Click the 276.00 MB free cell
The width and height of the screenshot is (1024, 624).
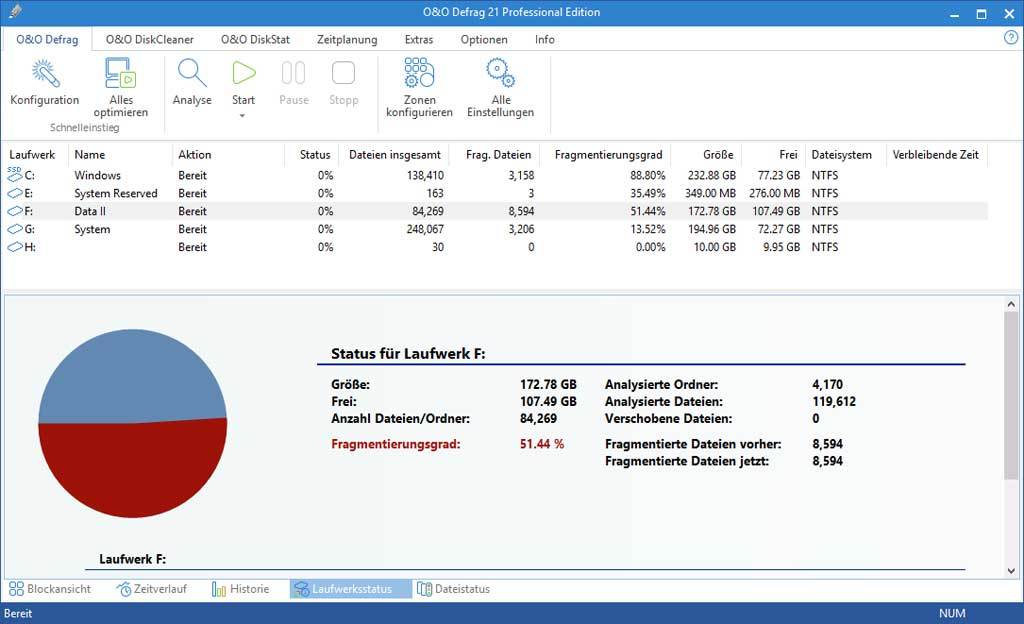[775, 193]
